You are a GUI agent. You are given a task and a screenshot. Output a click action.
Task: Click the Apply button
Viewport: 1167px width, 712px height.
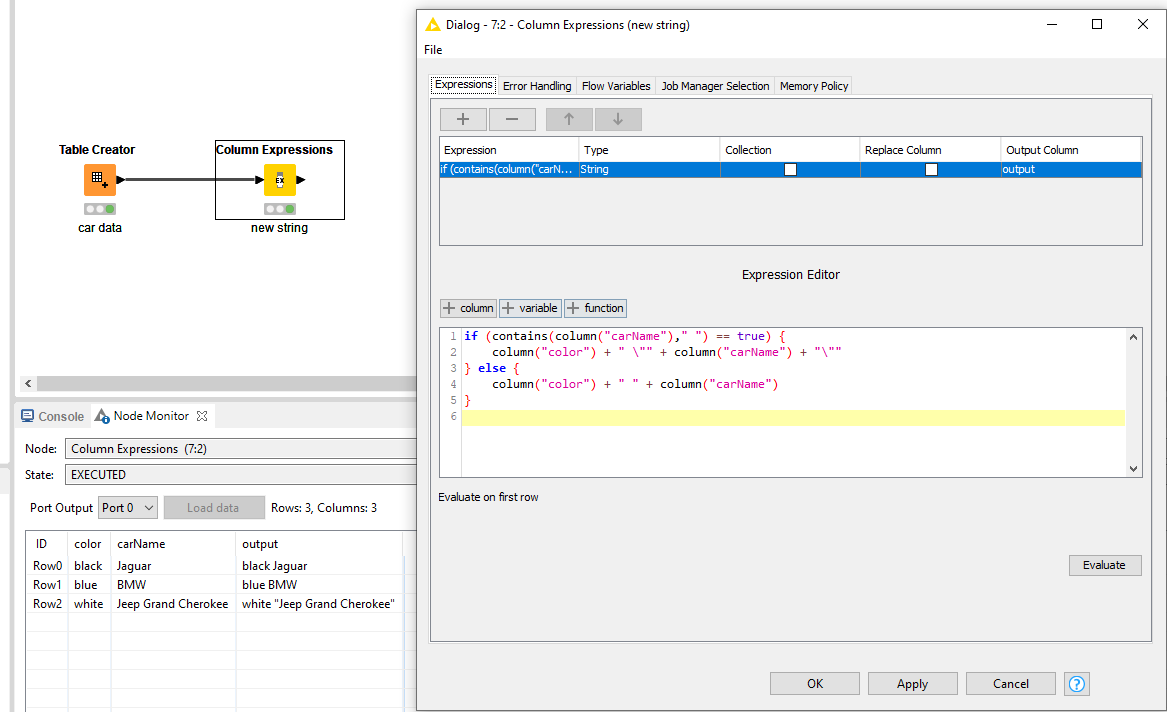pyautogui.click(x=912, y=684)
